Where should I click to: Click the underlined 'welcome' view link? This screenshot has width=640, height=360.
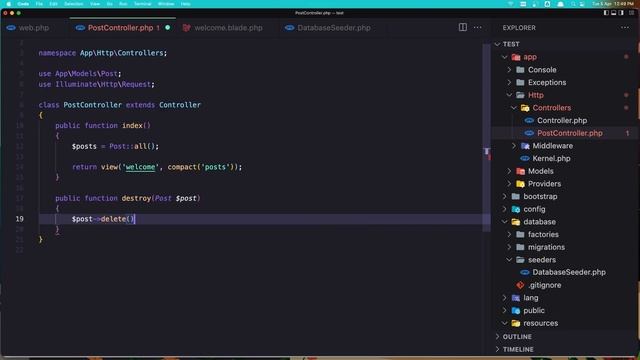(140, 167)
